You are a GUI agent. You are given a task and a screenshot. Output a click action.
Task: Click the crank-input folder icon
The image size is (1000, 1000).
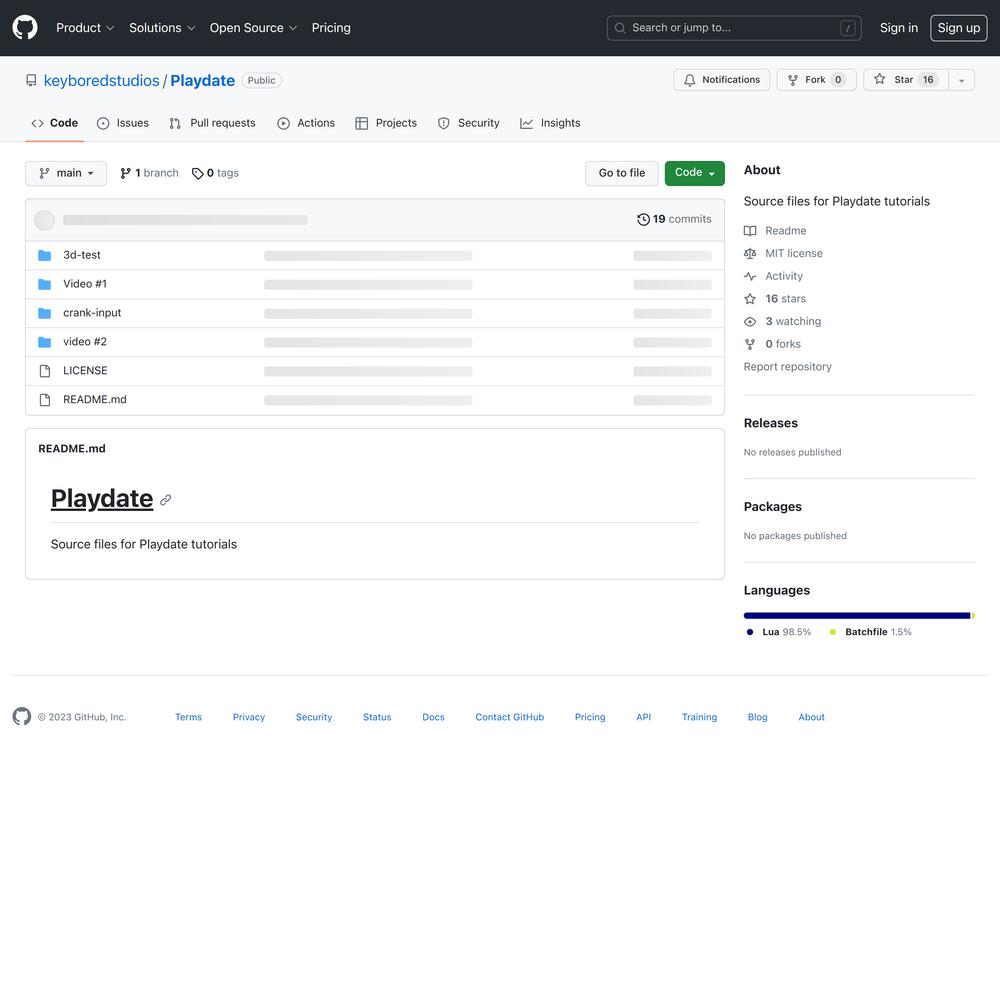pos(45,313)
